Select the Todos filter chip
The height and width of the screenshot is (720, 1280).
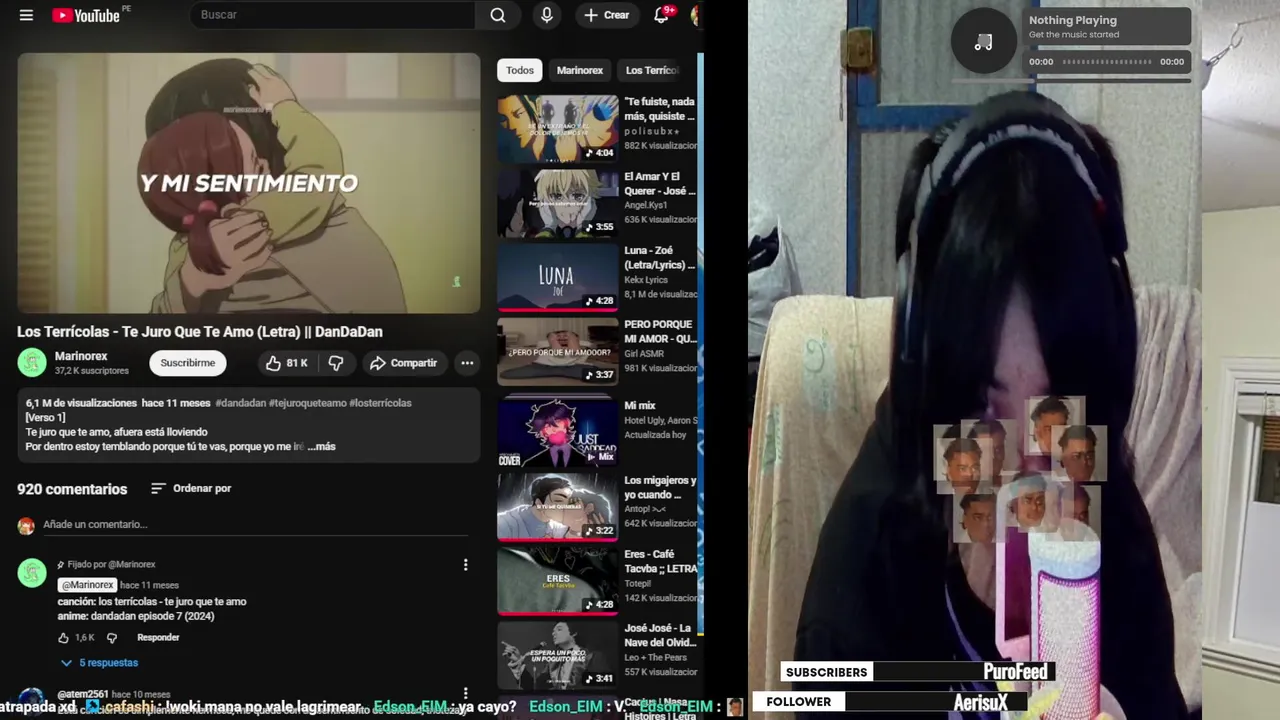click(x=520, y=70)
